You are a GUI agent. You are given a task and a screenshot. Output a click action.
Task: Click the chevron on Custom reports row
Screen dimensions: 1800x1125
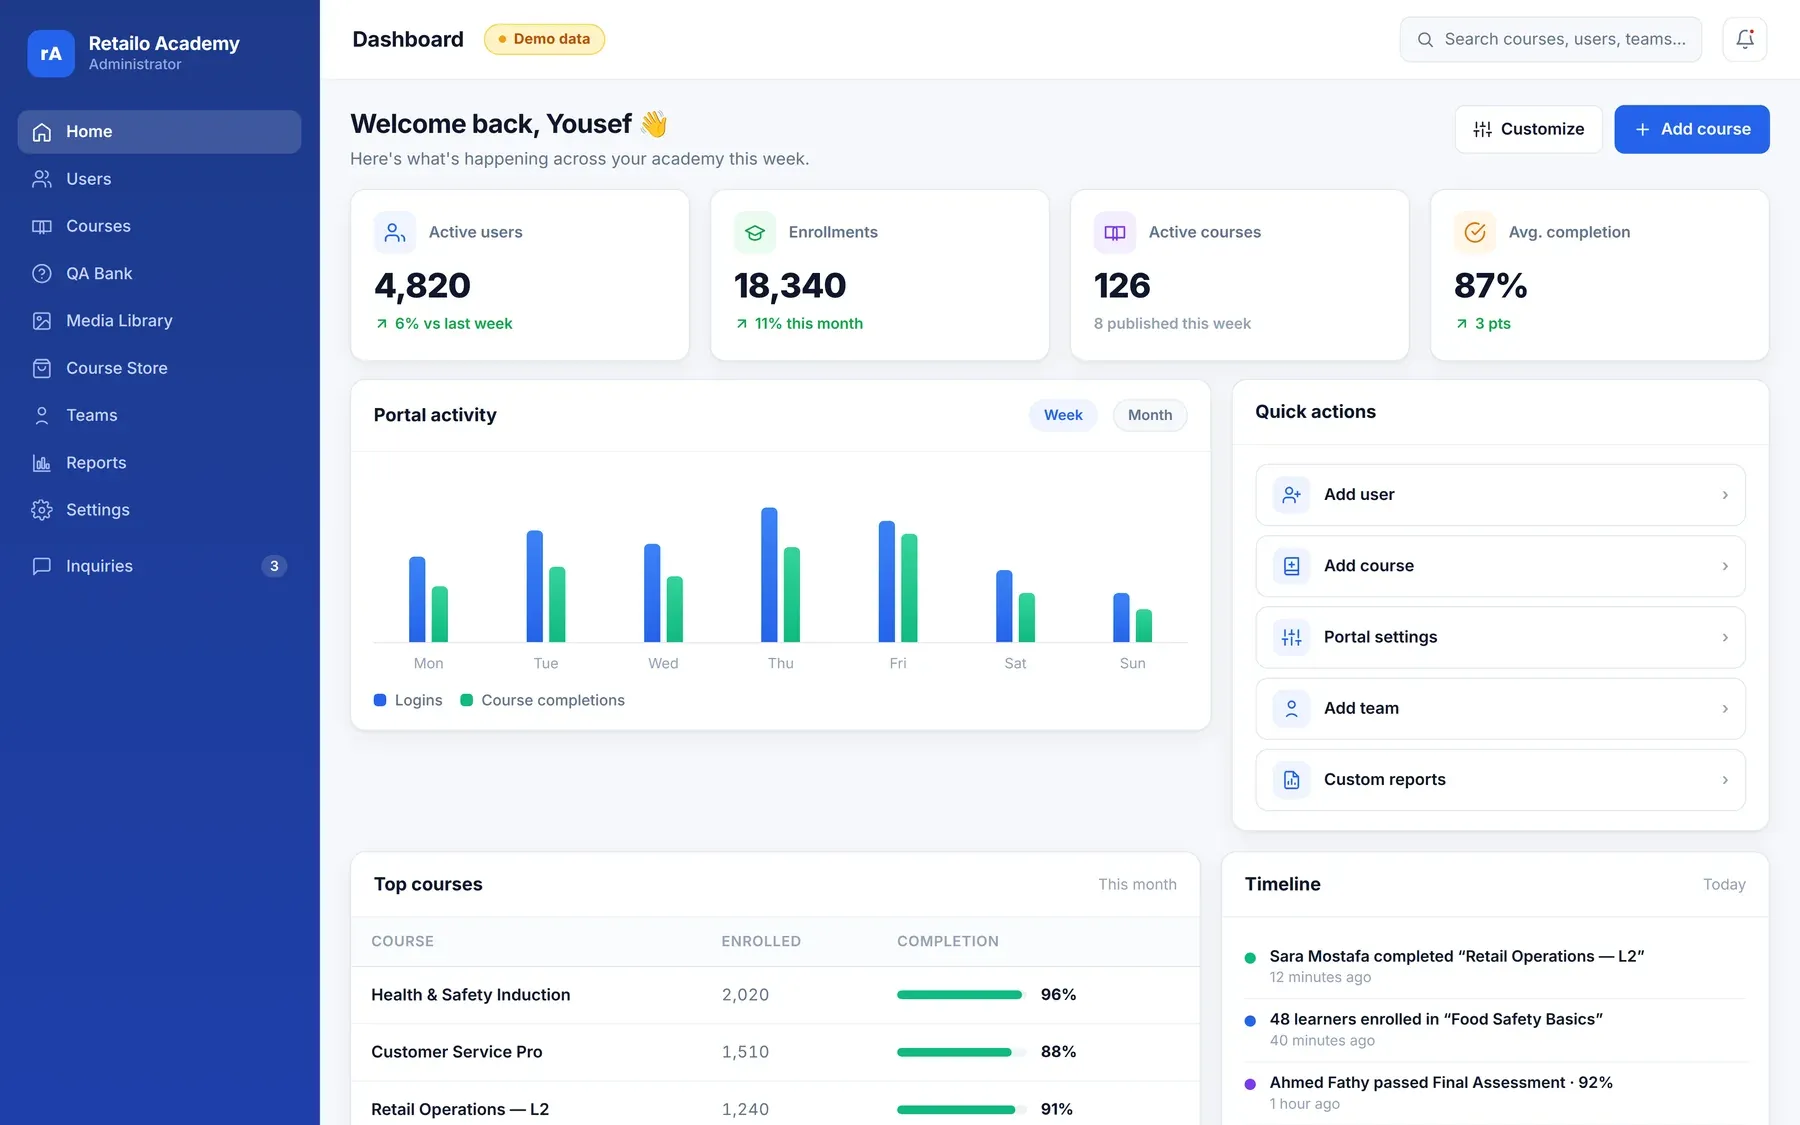(1725, 780)
